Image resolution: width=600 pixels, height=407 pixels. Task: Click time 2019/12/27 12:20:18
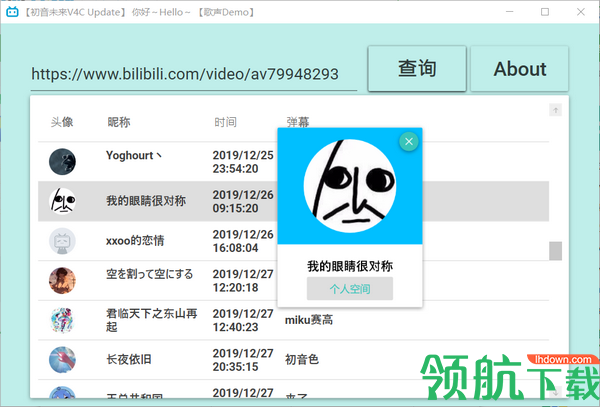pos(243,281)
